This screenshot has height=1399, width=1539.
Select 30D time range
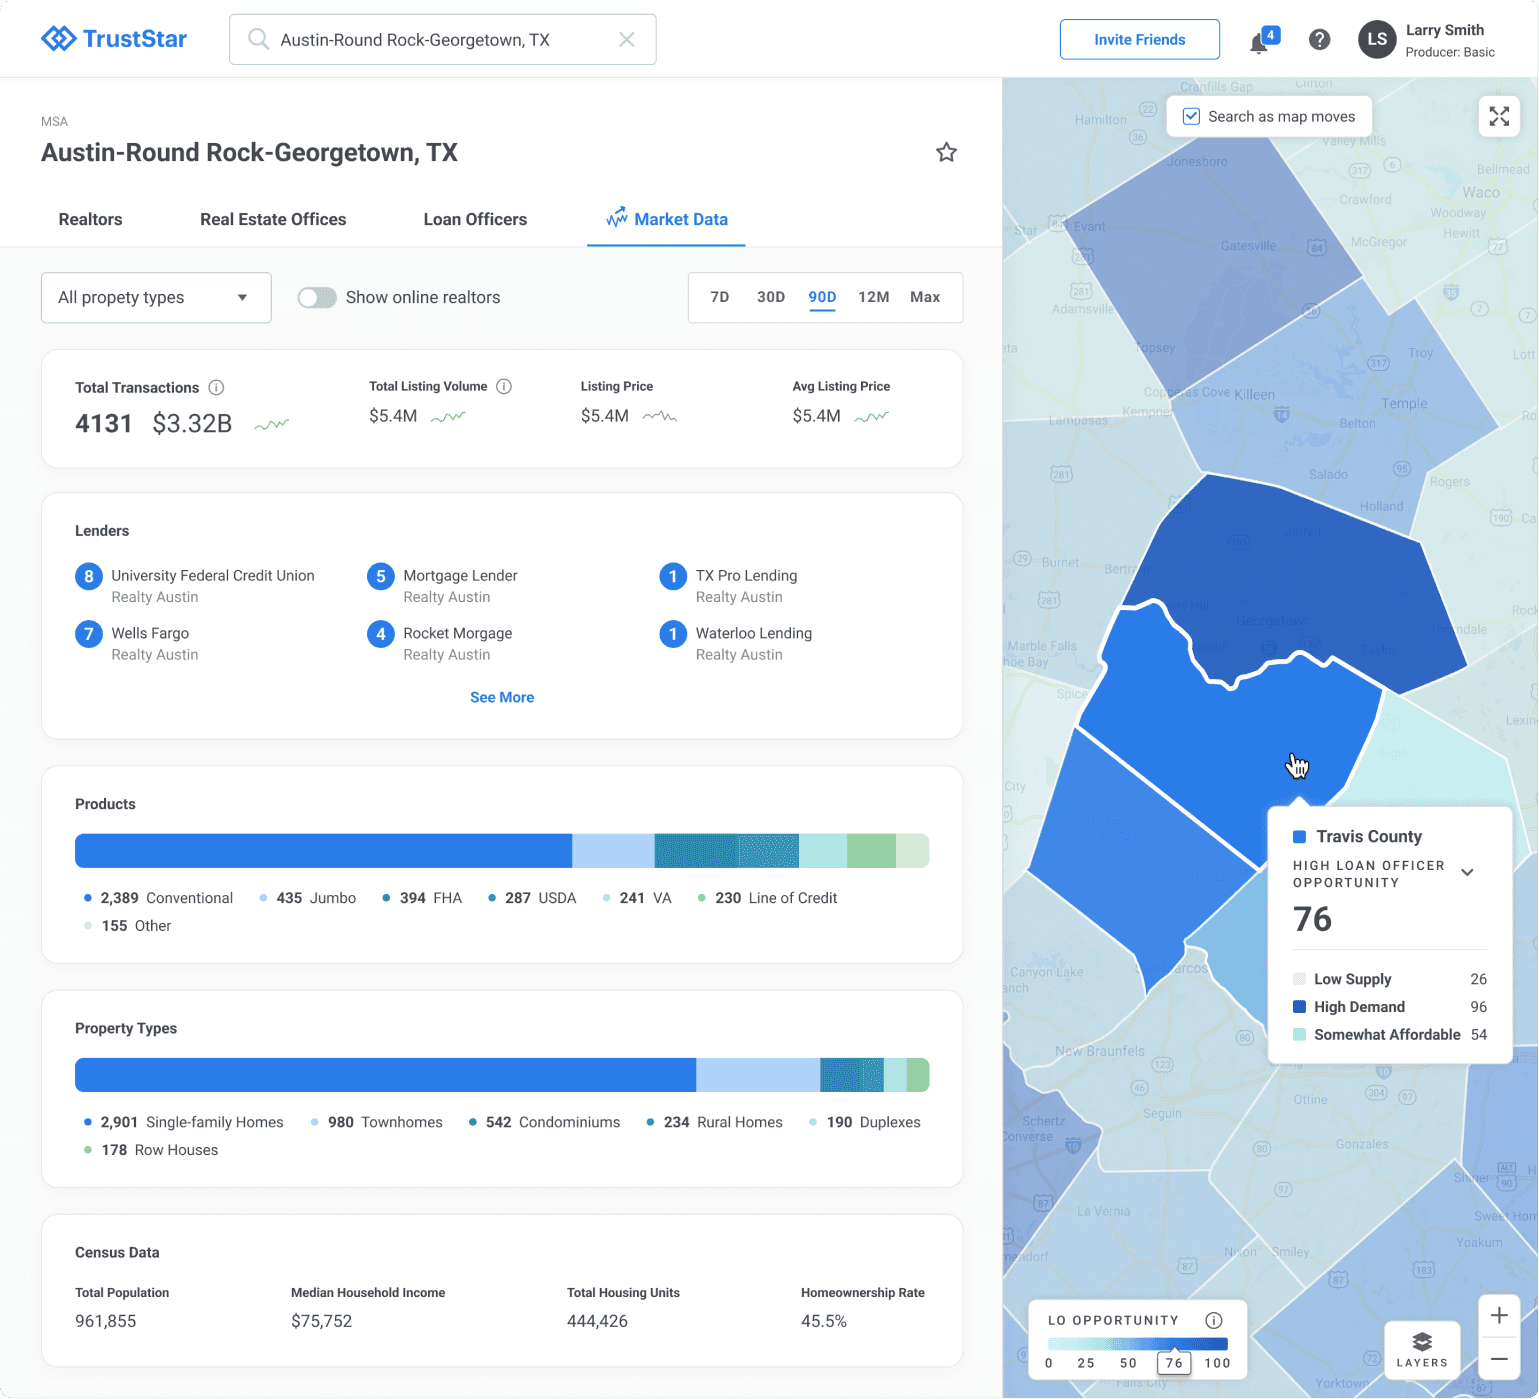tap(771, 297)
